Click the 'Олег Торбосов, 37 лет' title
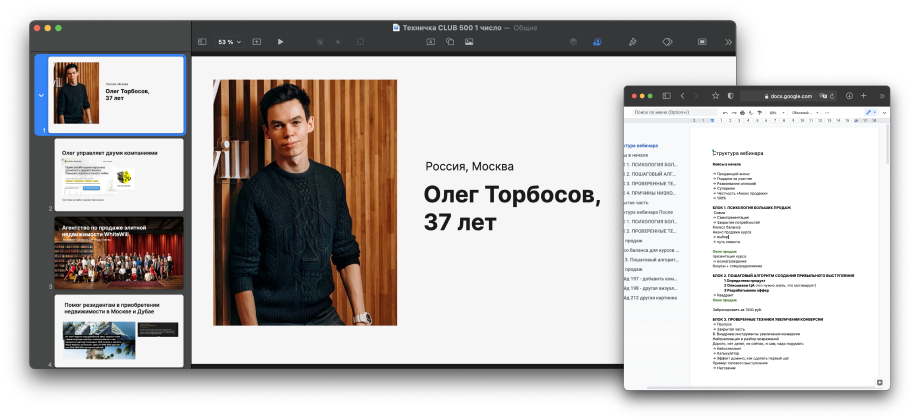This screenshot has height=420, width=912. click(x=512, y=208)
